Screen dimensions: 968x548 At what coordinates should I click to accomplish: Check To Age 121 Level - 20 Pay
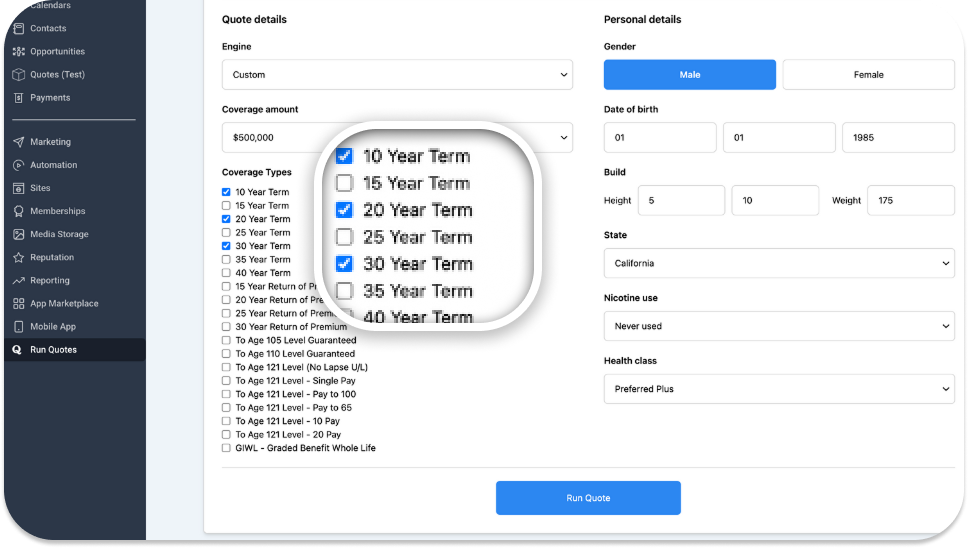coord(226,434)
